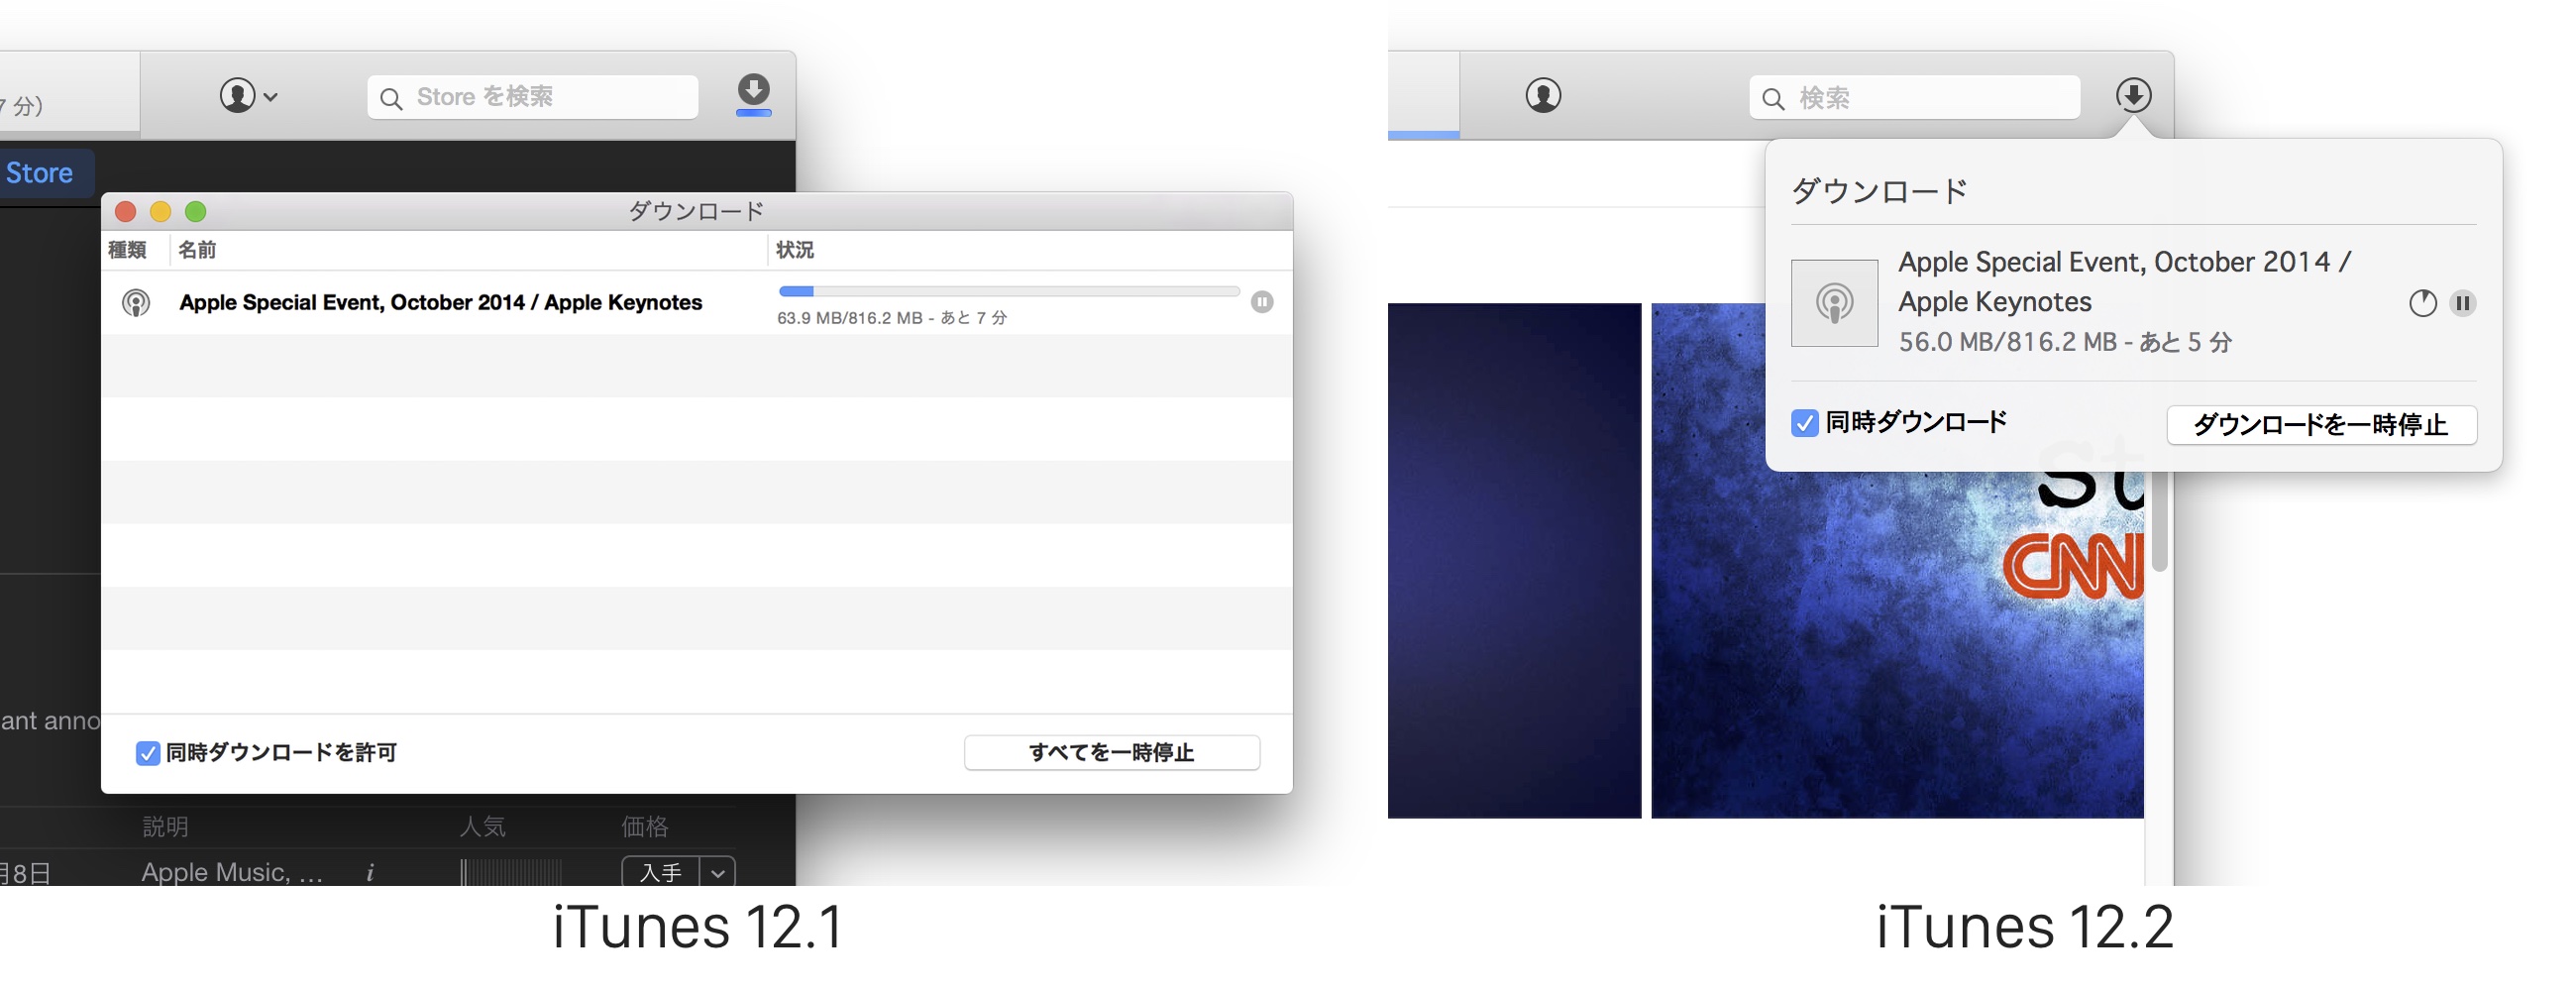Click the podcast artwork thumbnail in the popover

tap(1835, 303)
